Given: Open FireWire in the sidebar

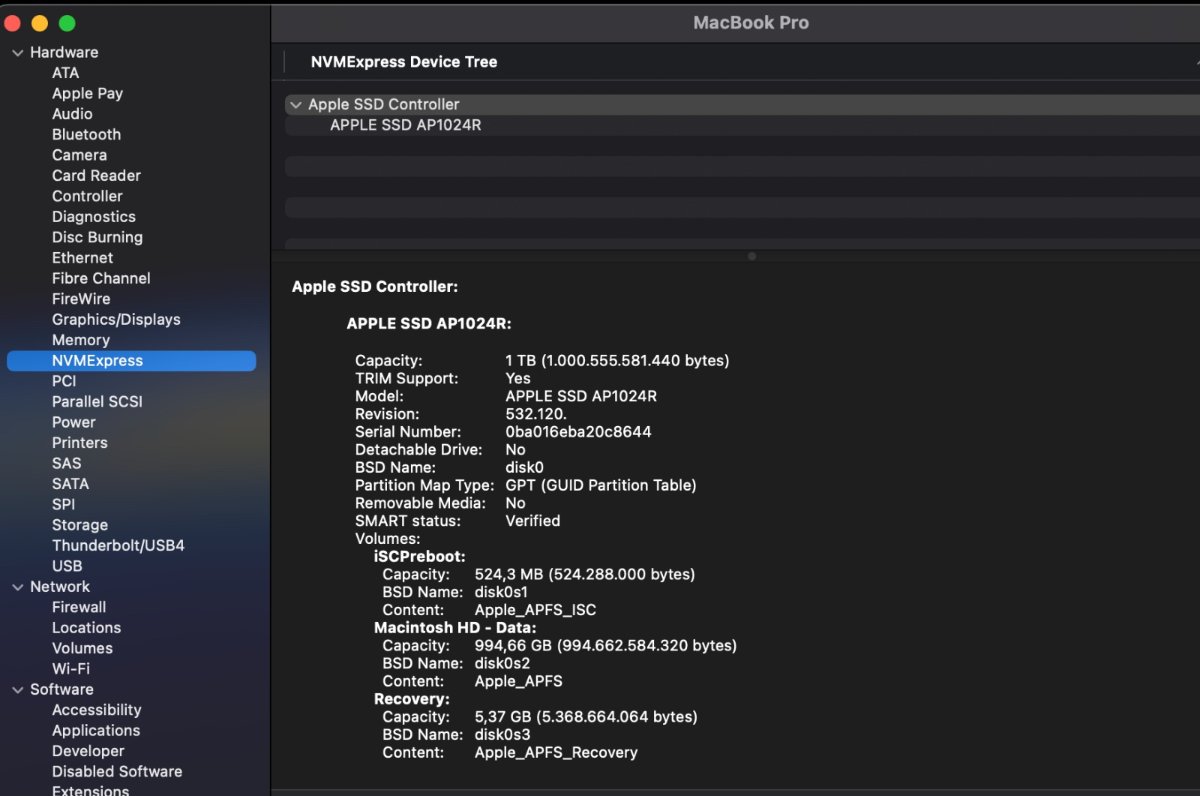Looking at the screenshot, I should [81, 299].
